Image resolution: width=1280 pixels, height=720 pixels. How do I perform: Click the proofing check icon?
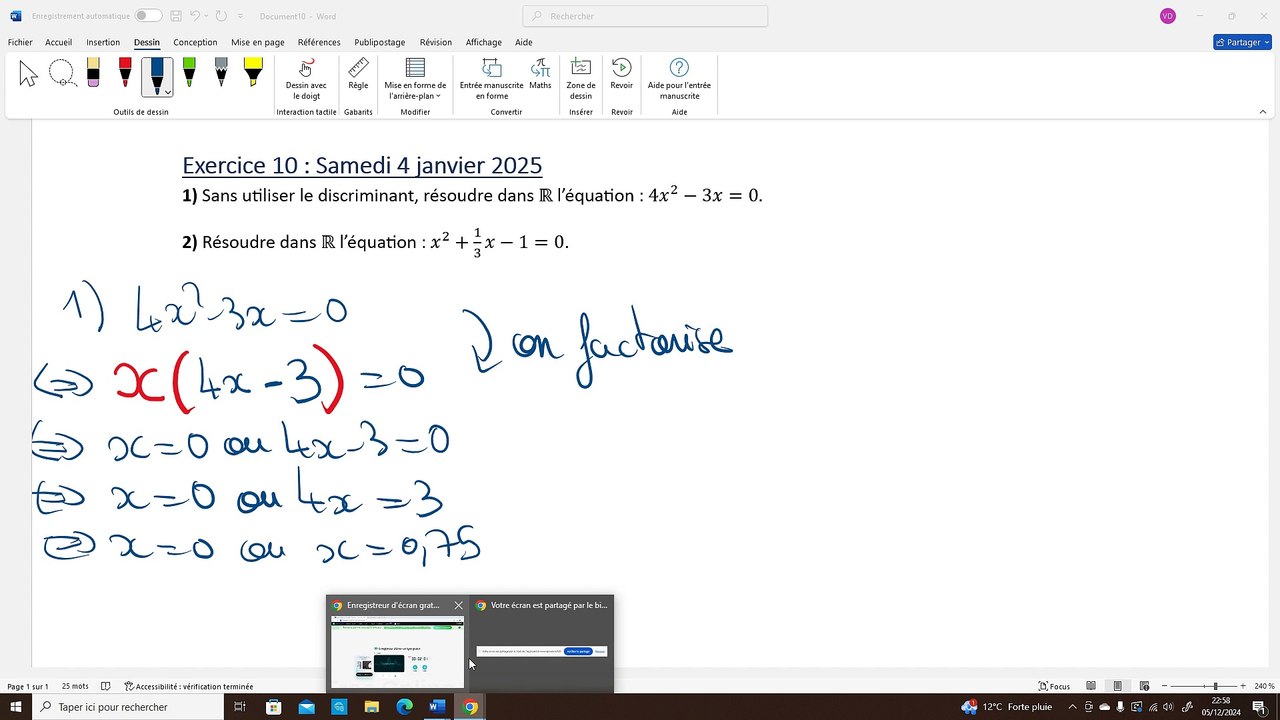click(x=107, y=686)
